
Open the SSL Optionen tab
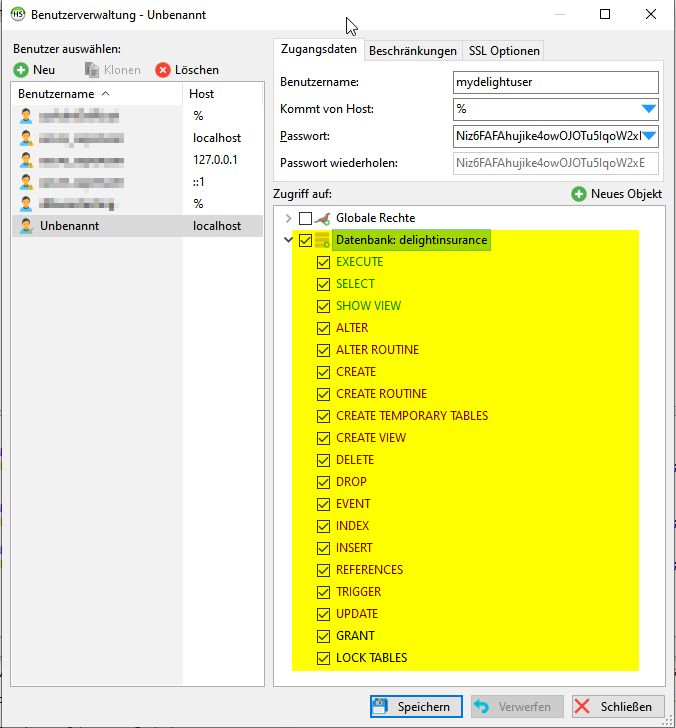(x=504, y=51)
